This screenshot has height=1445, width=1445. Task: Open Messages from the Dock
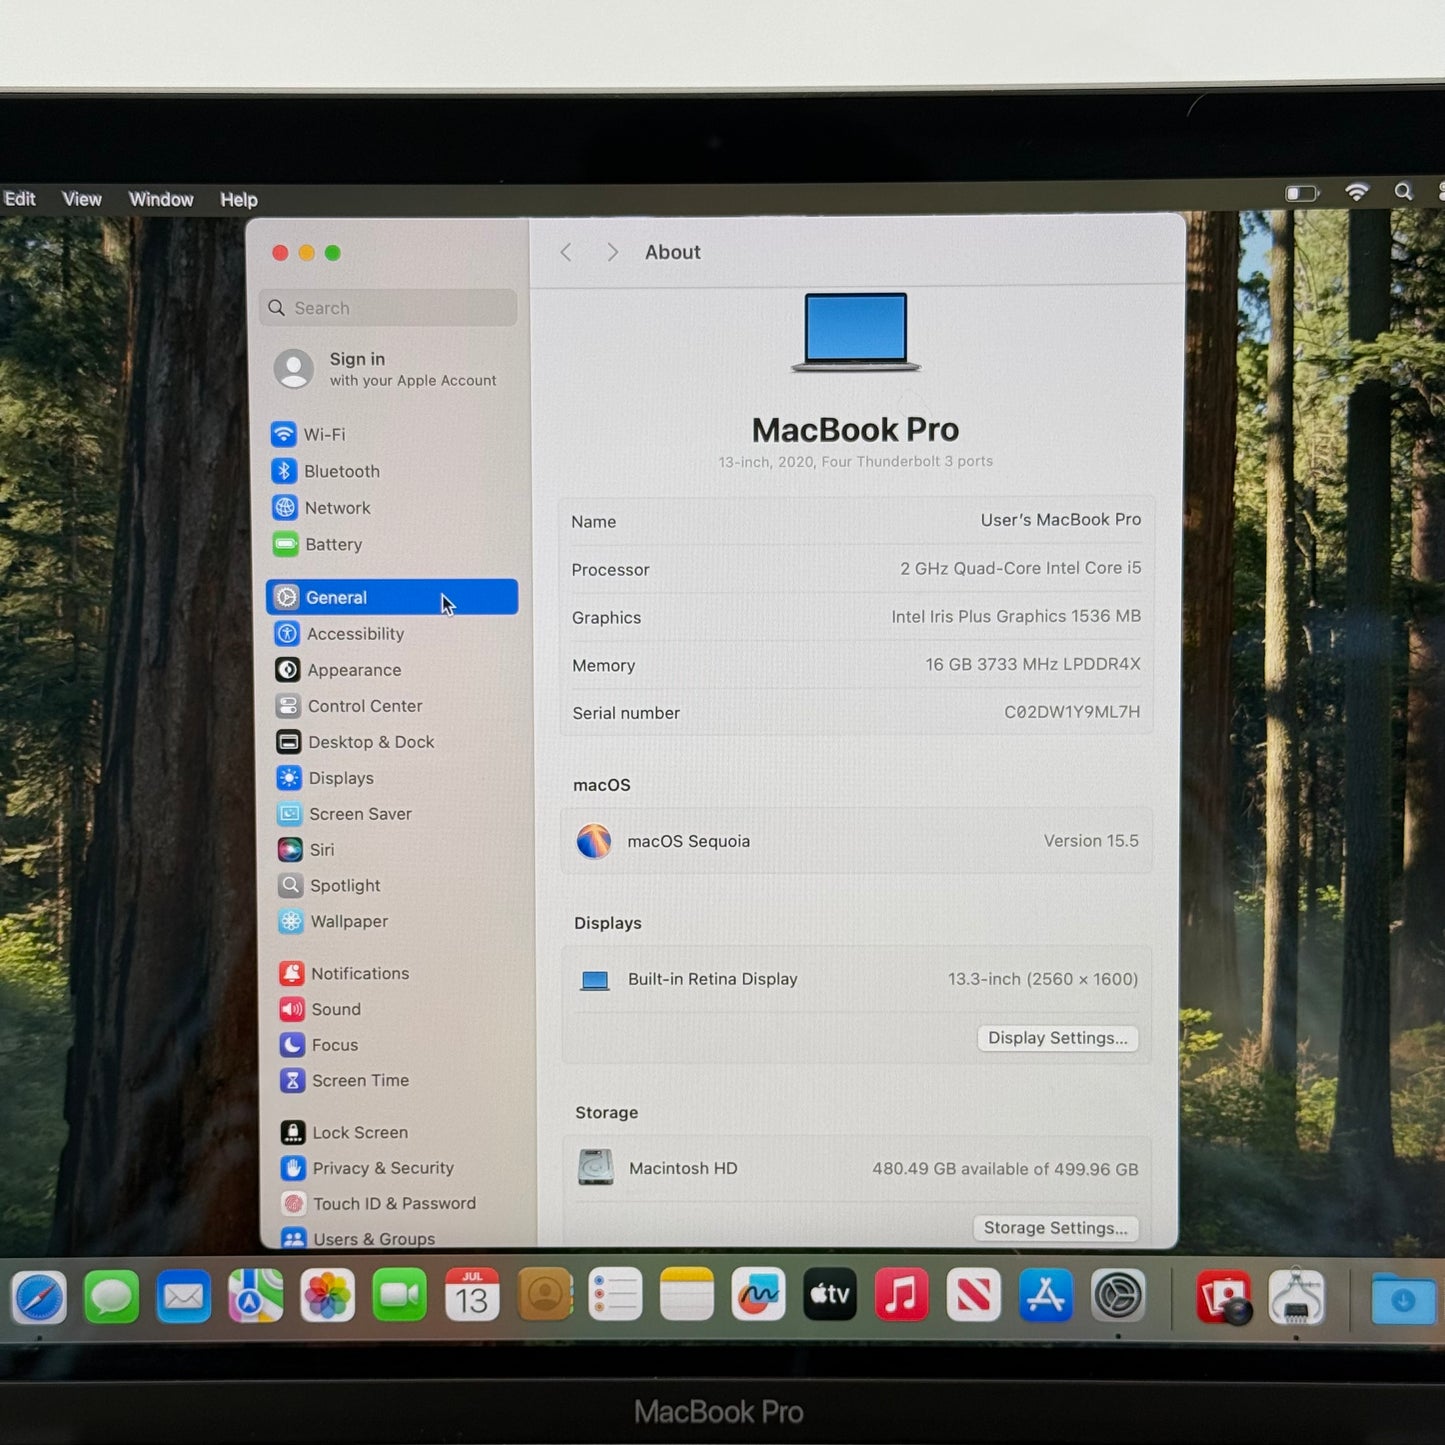tap(112, 1297)
